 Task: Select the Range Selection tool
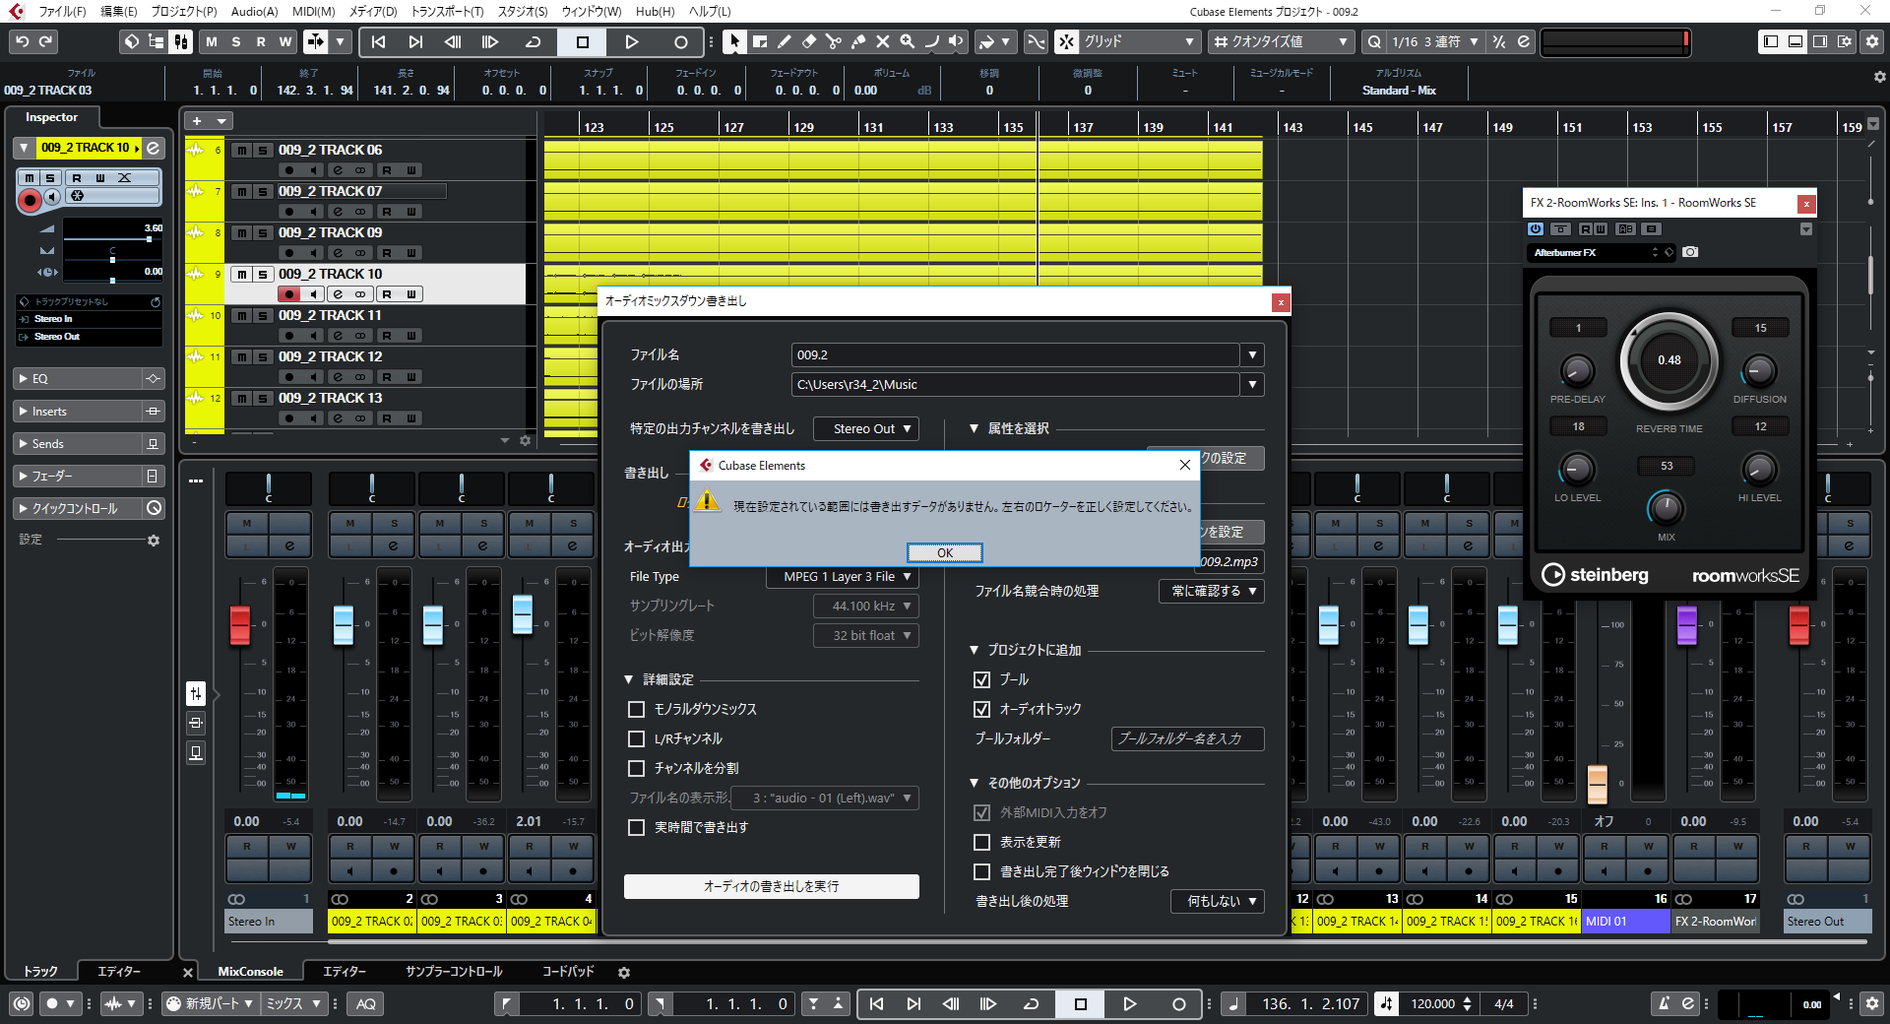760,42
